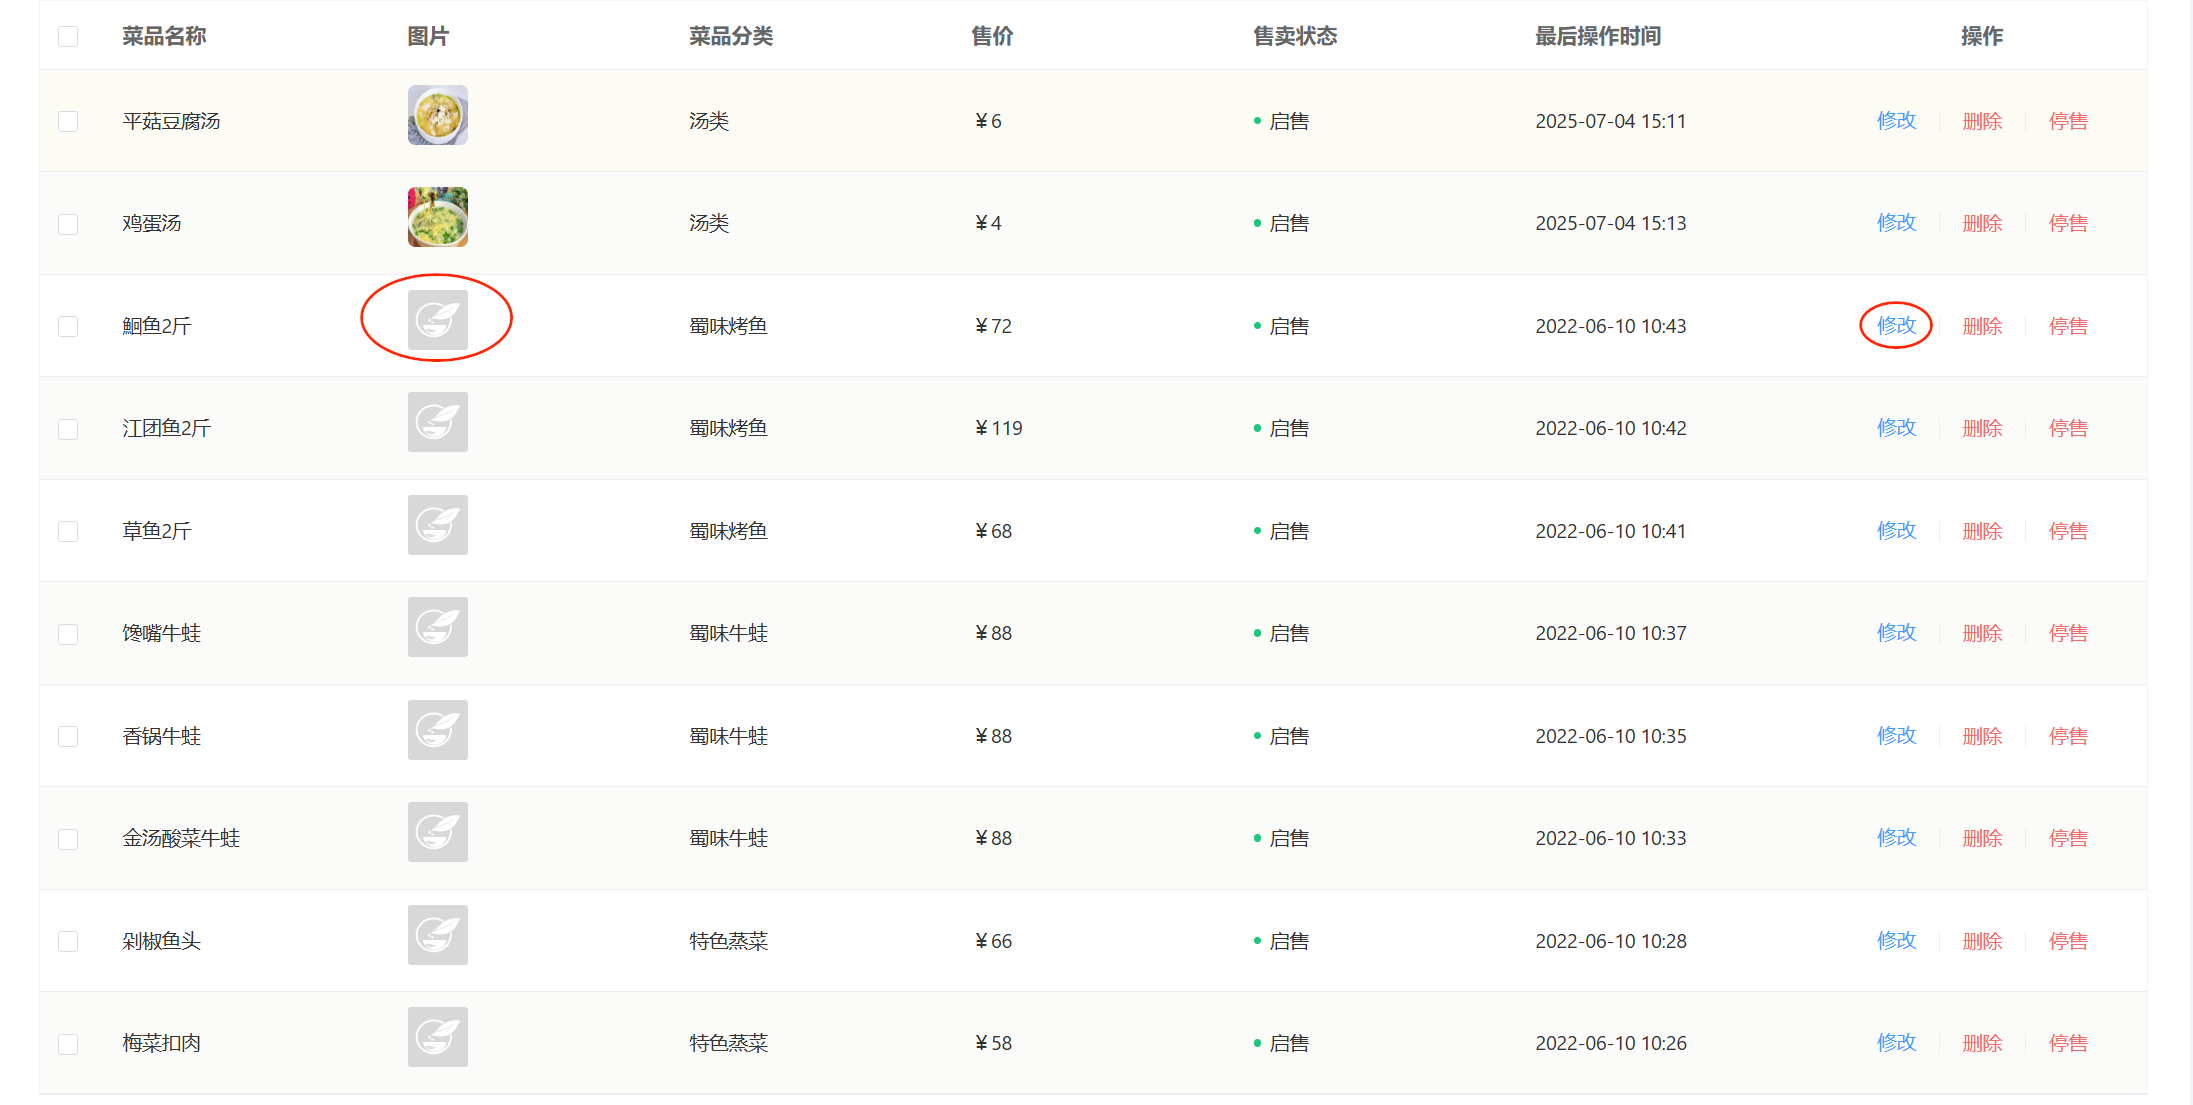Toggle the select-all checkbox in table header
Image resolution: width=2193 pixels, height=1105 pixels.
(x=68, y=37)
